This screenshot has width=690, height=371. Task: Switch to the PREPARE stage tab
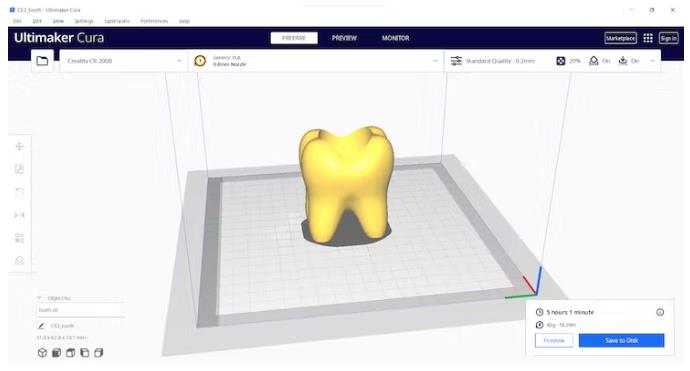click(x=294, y=38)
